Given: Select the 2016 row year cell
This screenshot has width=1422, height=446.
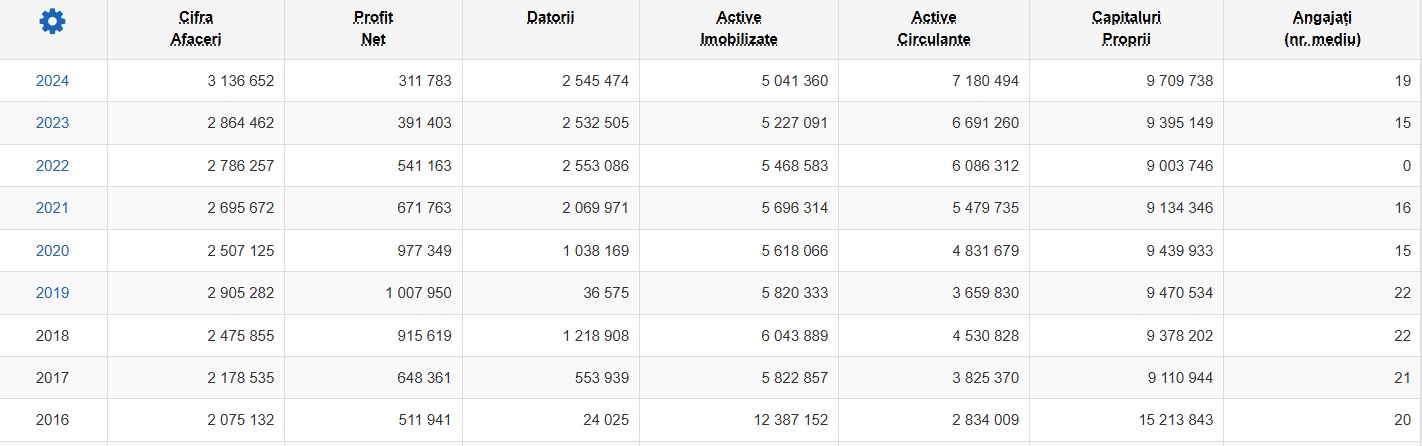Looking at the screenshot, I should (x=52, y=421).
